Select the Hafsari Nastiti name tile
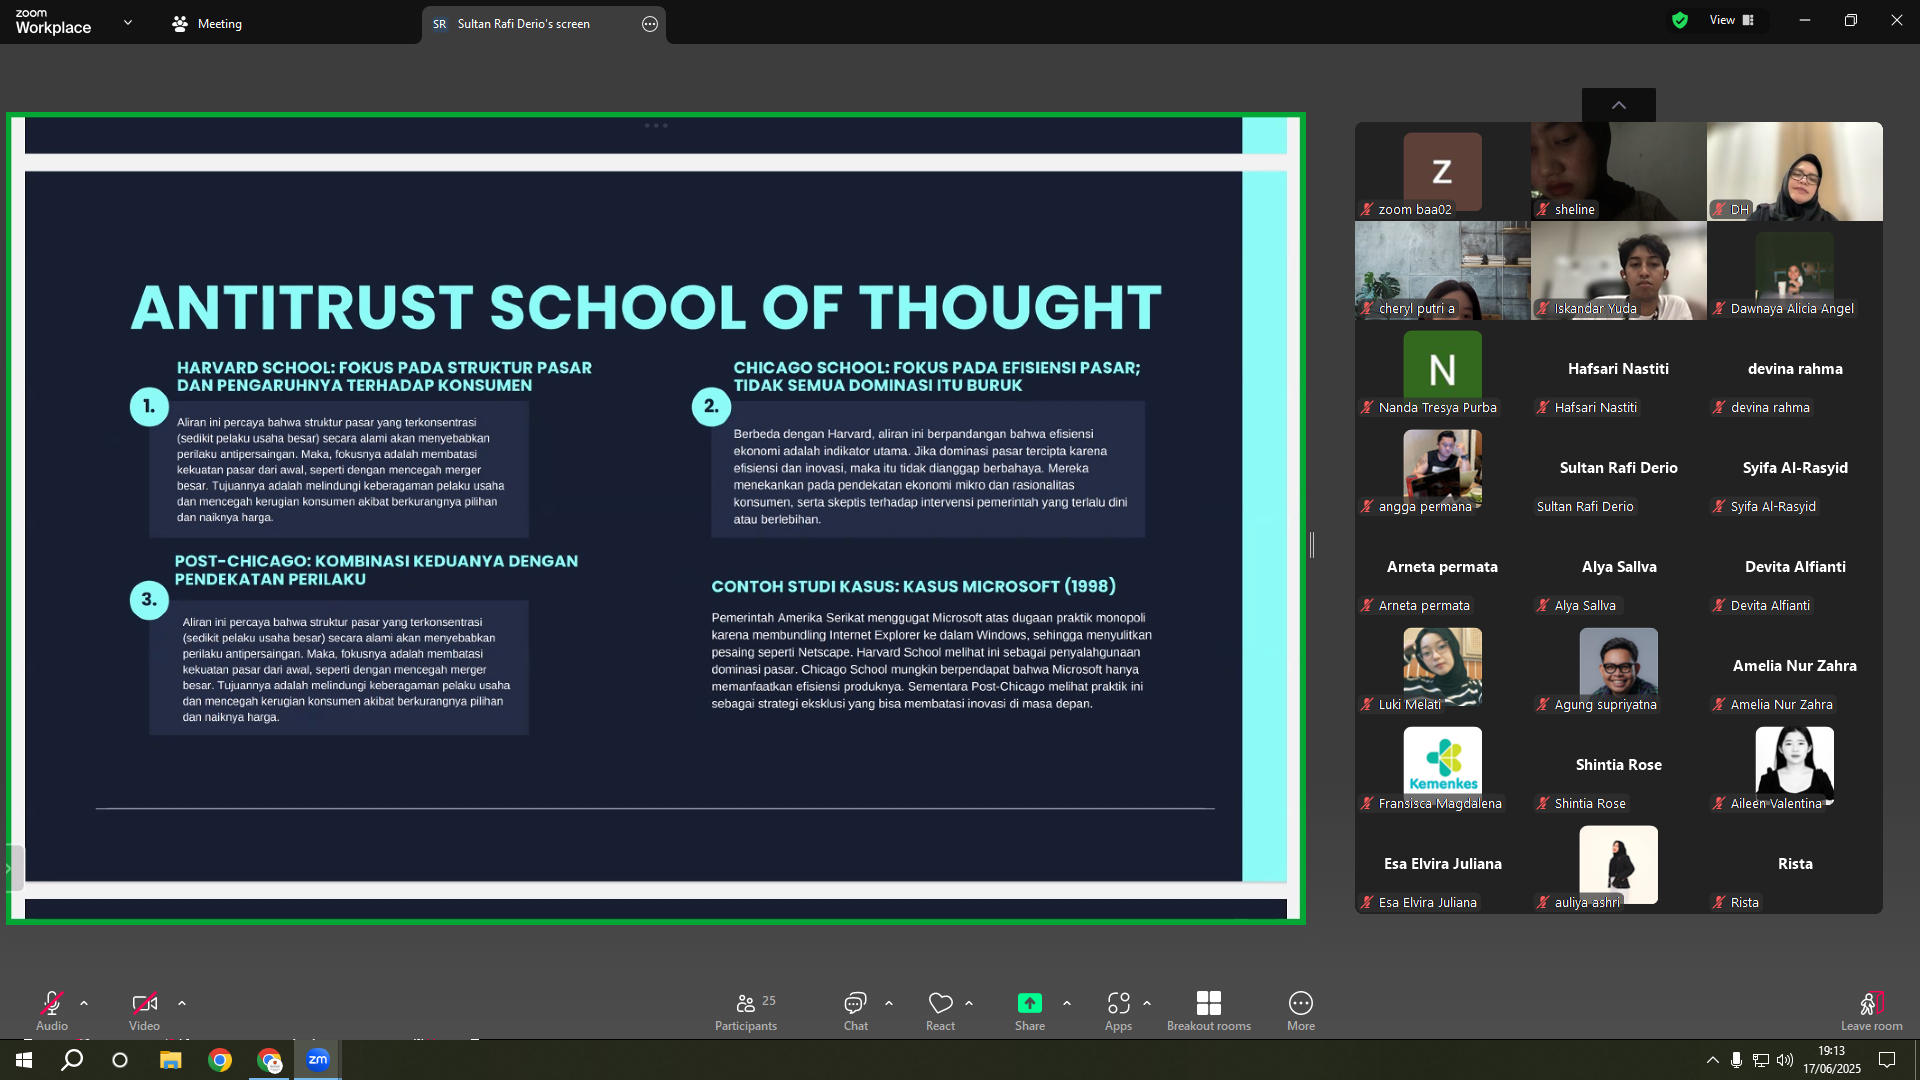This screenshot has width=1920, height=1080. pyautogui.click(x=1619, y=369)
